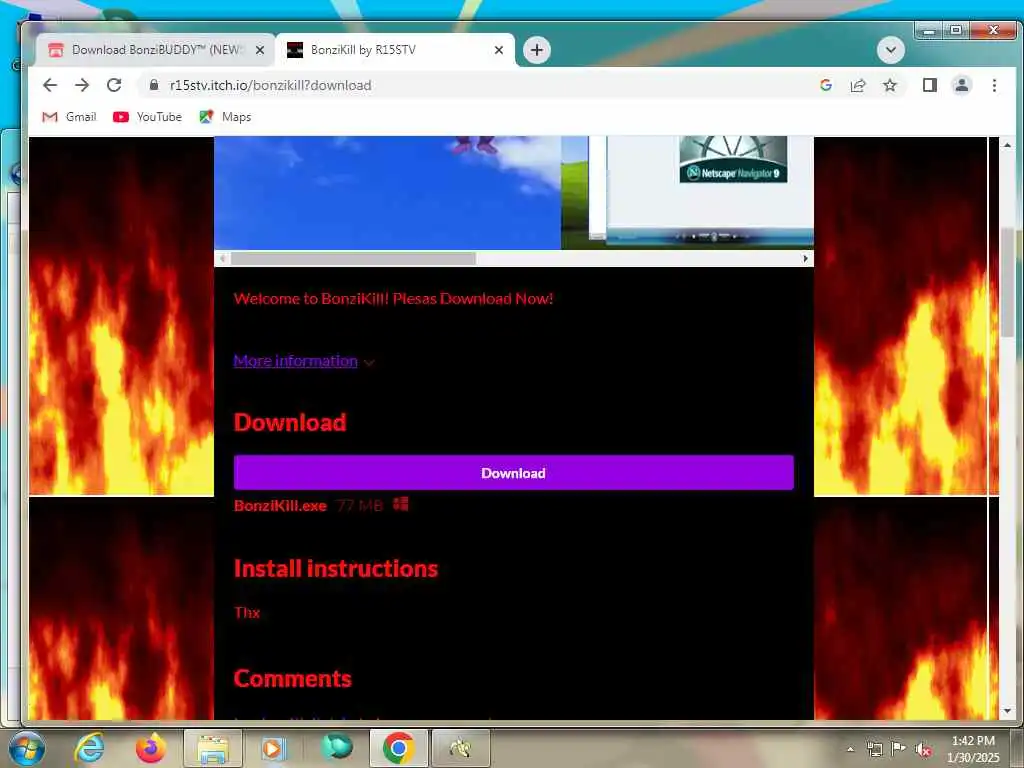Click the address bar URL
This screenshot has width=1024, height=768.
(270, 86)
